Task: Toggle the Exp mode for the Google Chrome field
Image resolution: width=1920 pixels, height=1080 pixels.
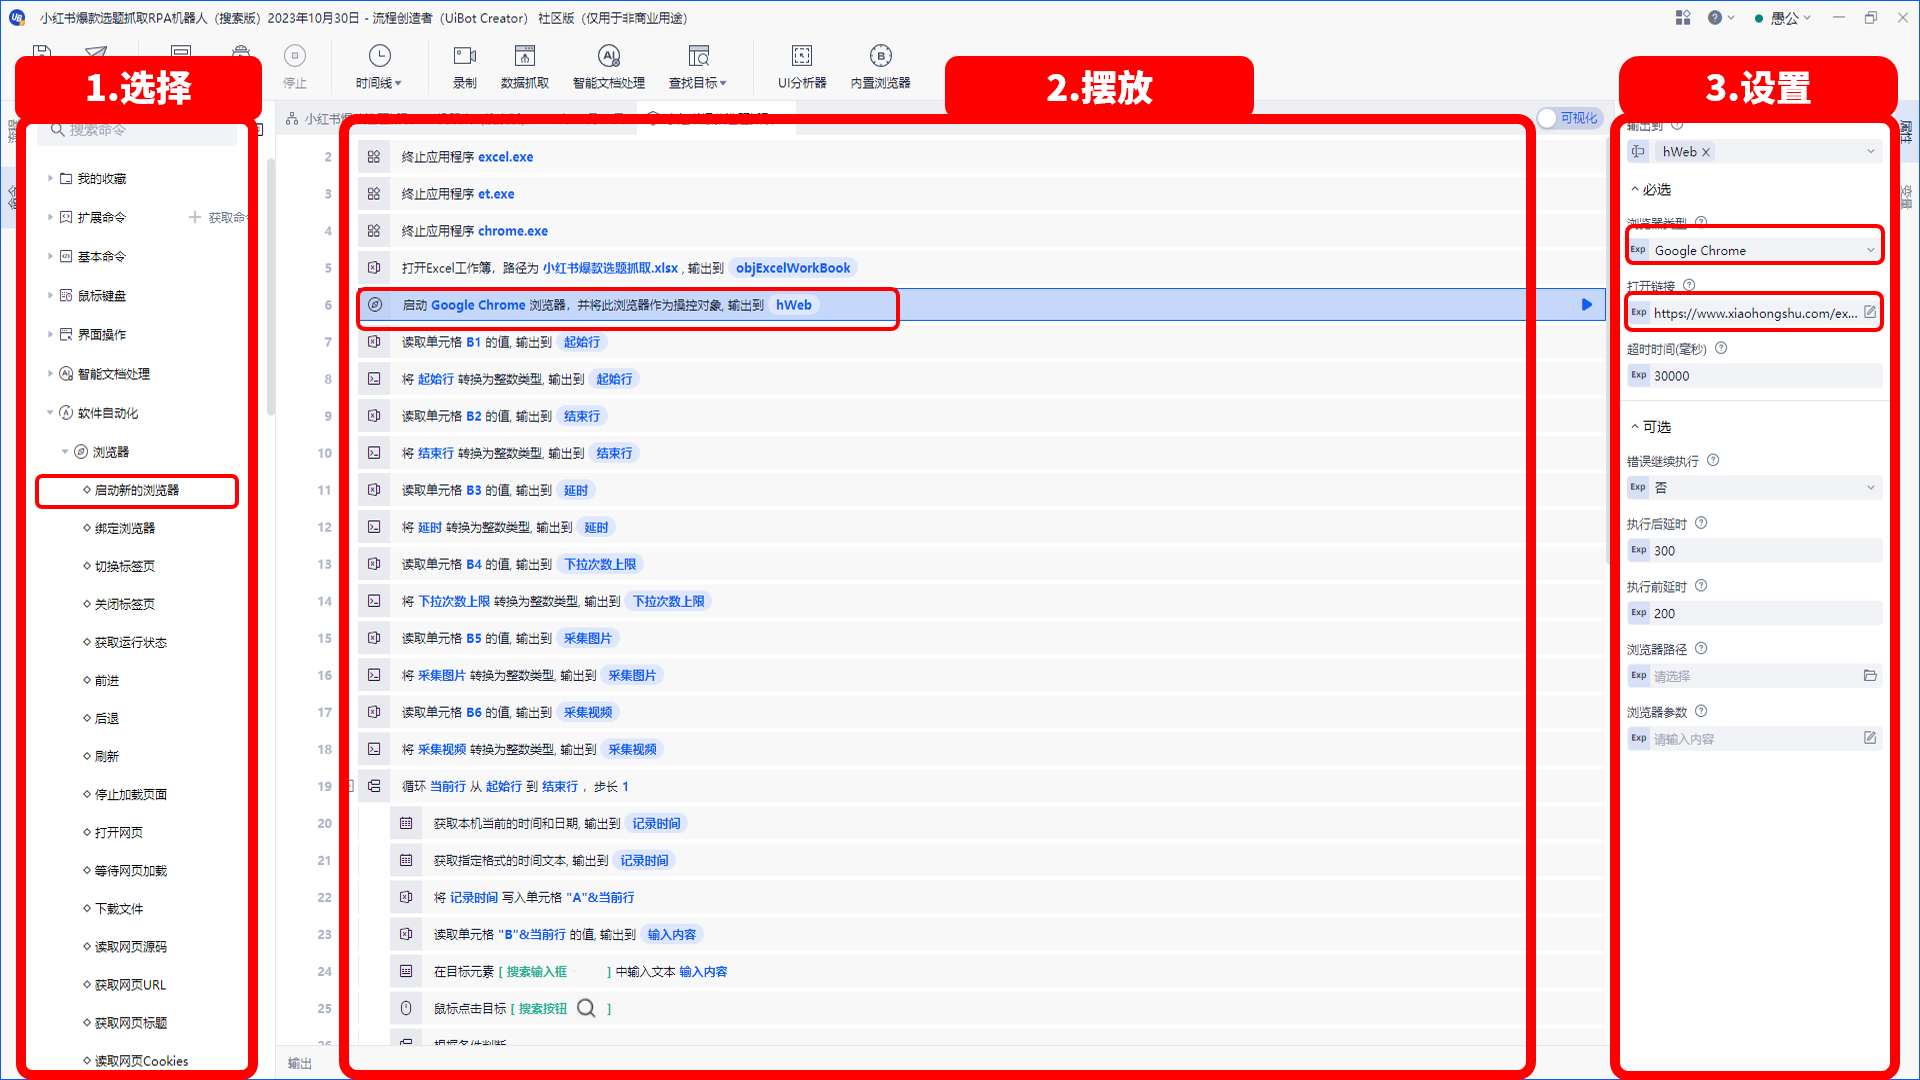Action: (x=1638, y=250)
